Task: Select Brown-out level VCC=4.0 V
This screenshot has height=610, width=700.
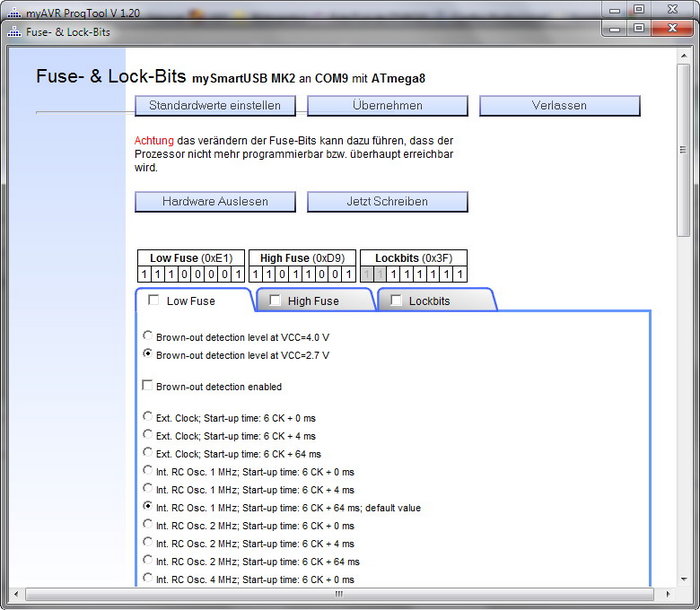Action: (x=149, y=337)
